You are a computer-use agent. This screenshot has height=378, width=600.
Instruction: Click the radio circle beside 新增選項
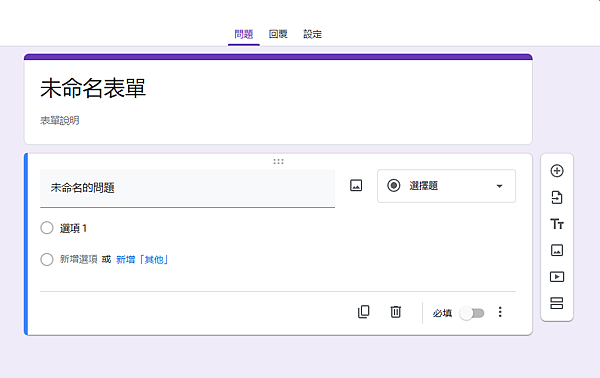pos(47,259)
